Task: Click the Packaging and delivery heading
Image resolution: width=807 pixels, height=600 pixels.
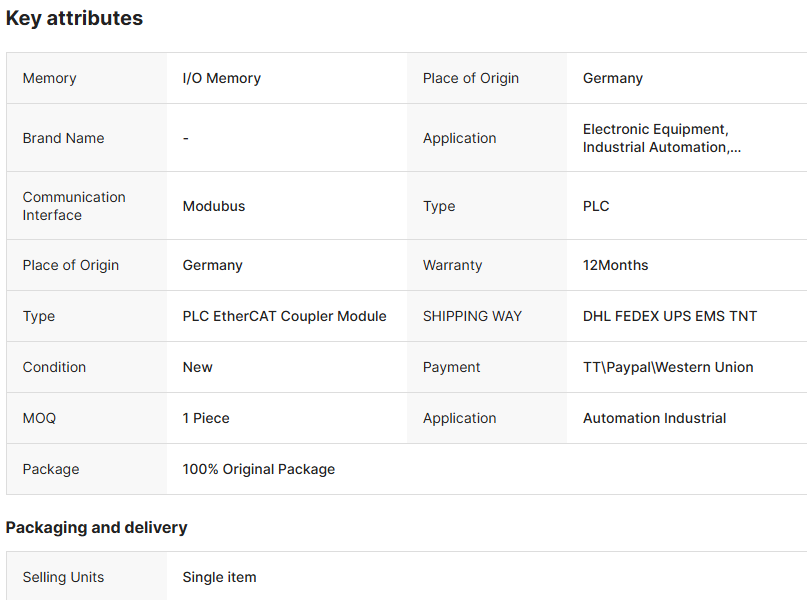Action: coord(96,527)
